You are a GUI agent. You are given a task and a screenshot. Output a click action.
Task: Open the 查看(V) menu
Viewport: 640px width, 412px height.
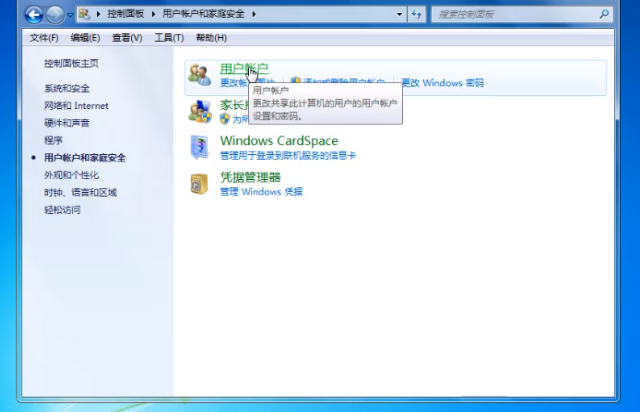pyautogui.click(x=127, y=38)
